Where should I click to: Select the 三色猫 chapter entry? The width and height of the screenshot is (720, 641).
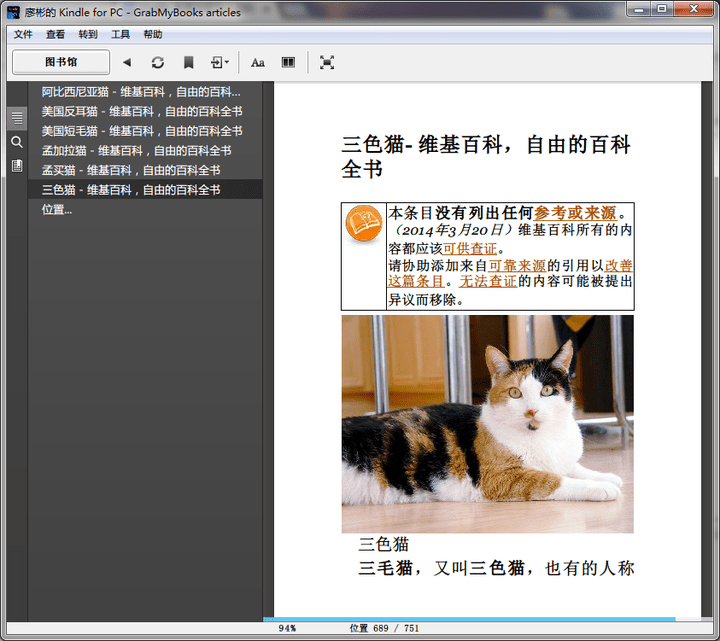point(145,190)
